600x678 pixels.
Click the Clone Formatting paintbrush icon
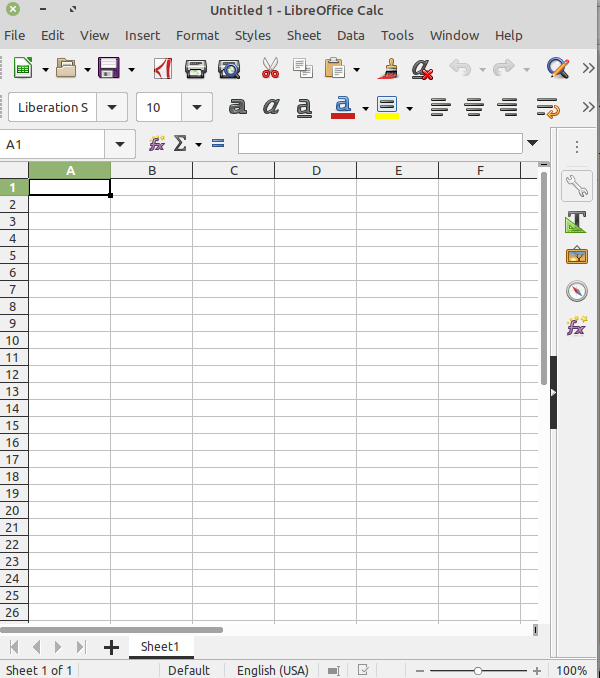click(387, 69)
